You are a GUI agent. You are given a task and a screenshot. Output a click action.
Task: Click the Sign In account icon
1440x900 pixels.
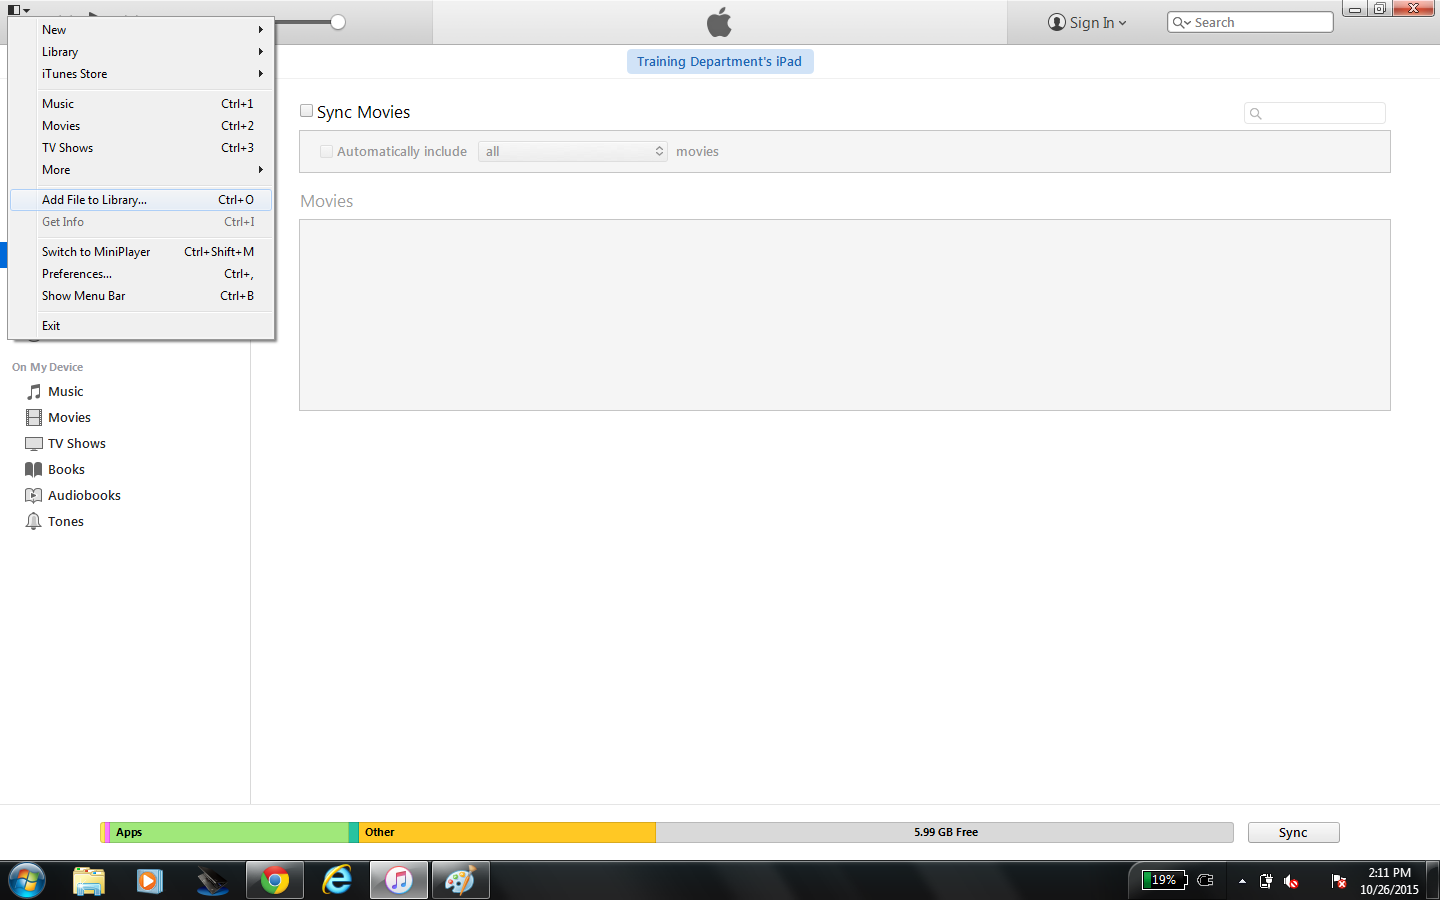pos(1056,22)
